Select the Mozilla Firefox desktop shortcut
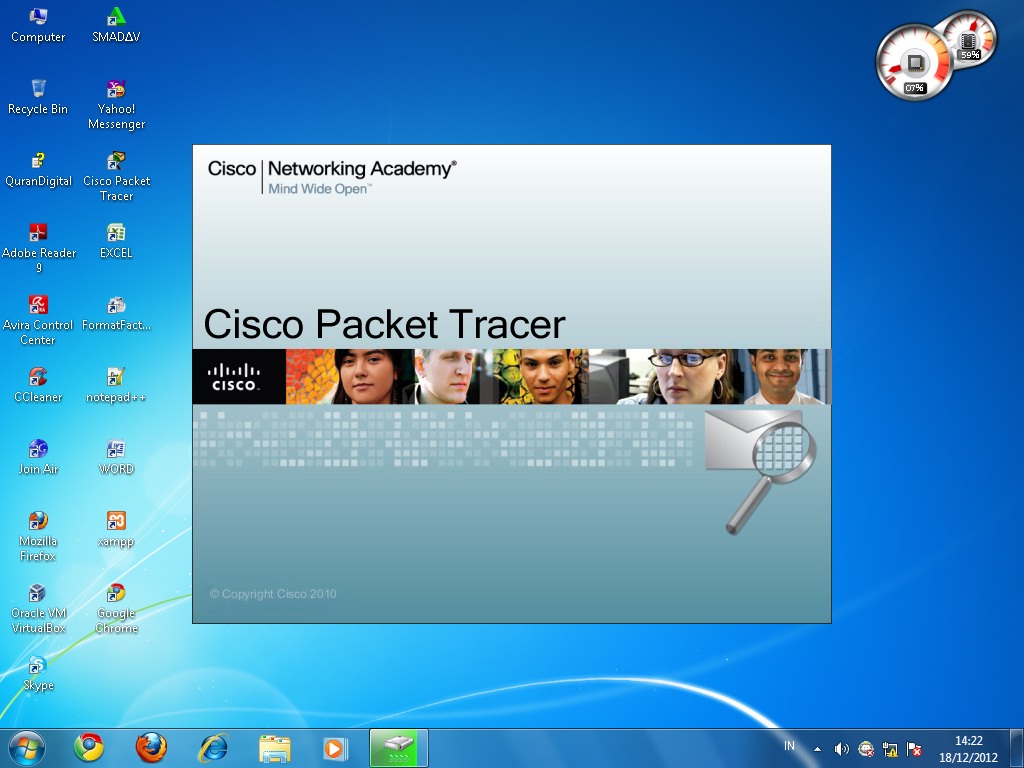 tap(38, 536)
